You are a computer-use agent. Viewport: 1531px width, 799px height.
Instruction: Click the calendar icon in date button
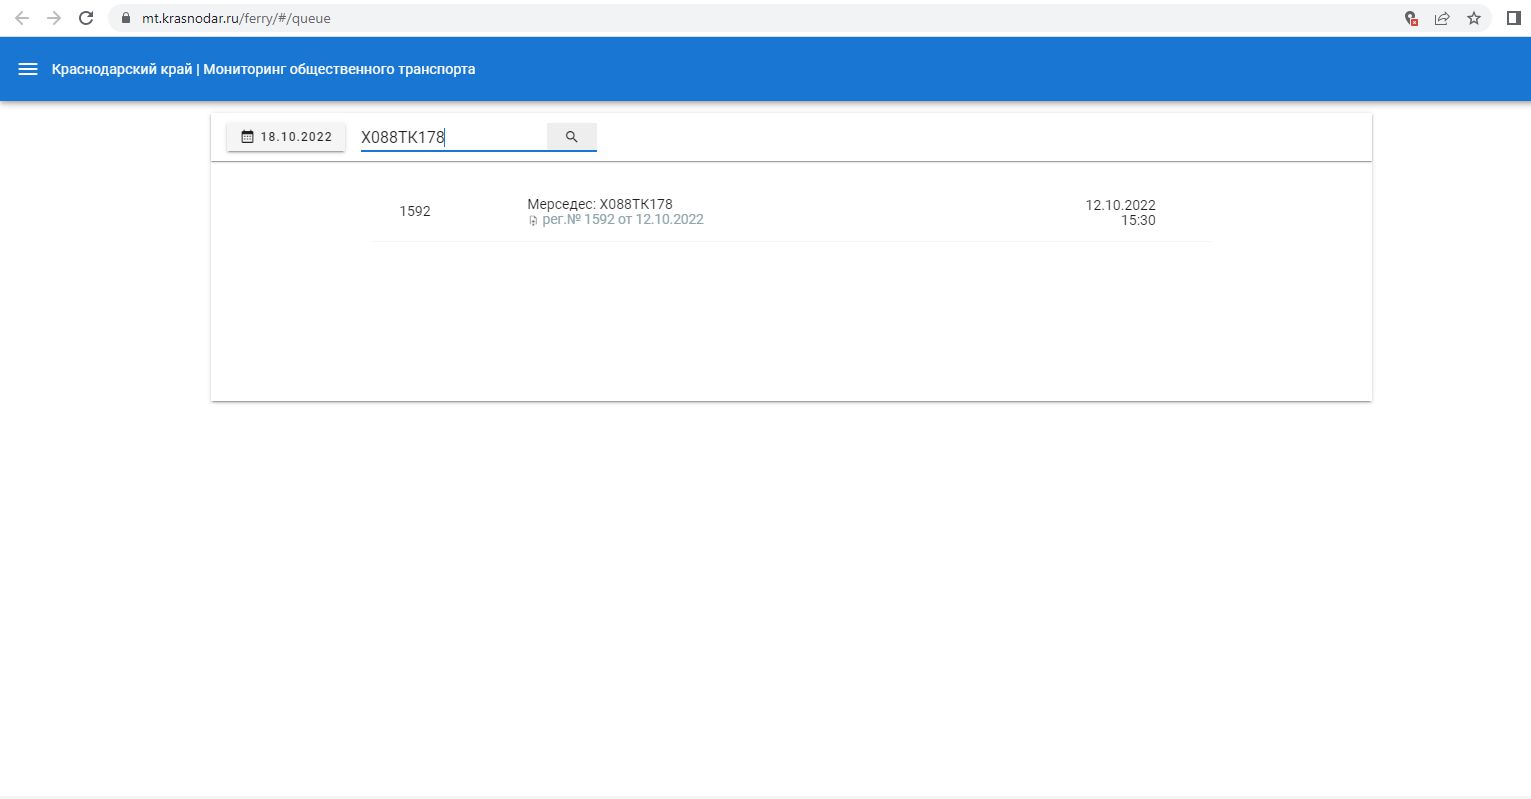point(247,137)
